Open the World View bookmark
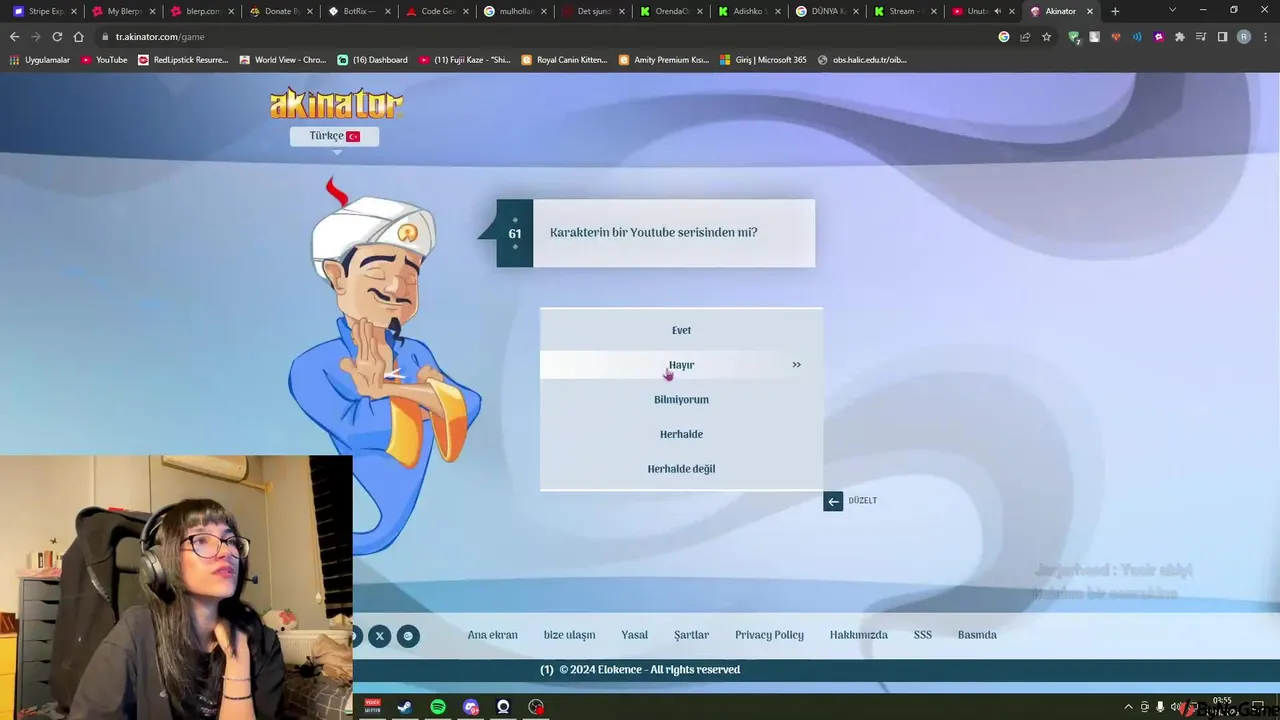1280x720 pixels. tap(282, 60)
